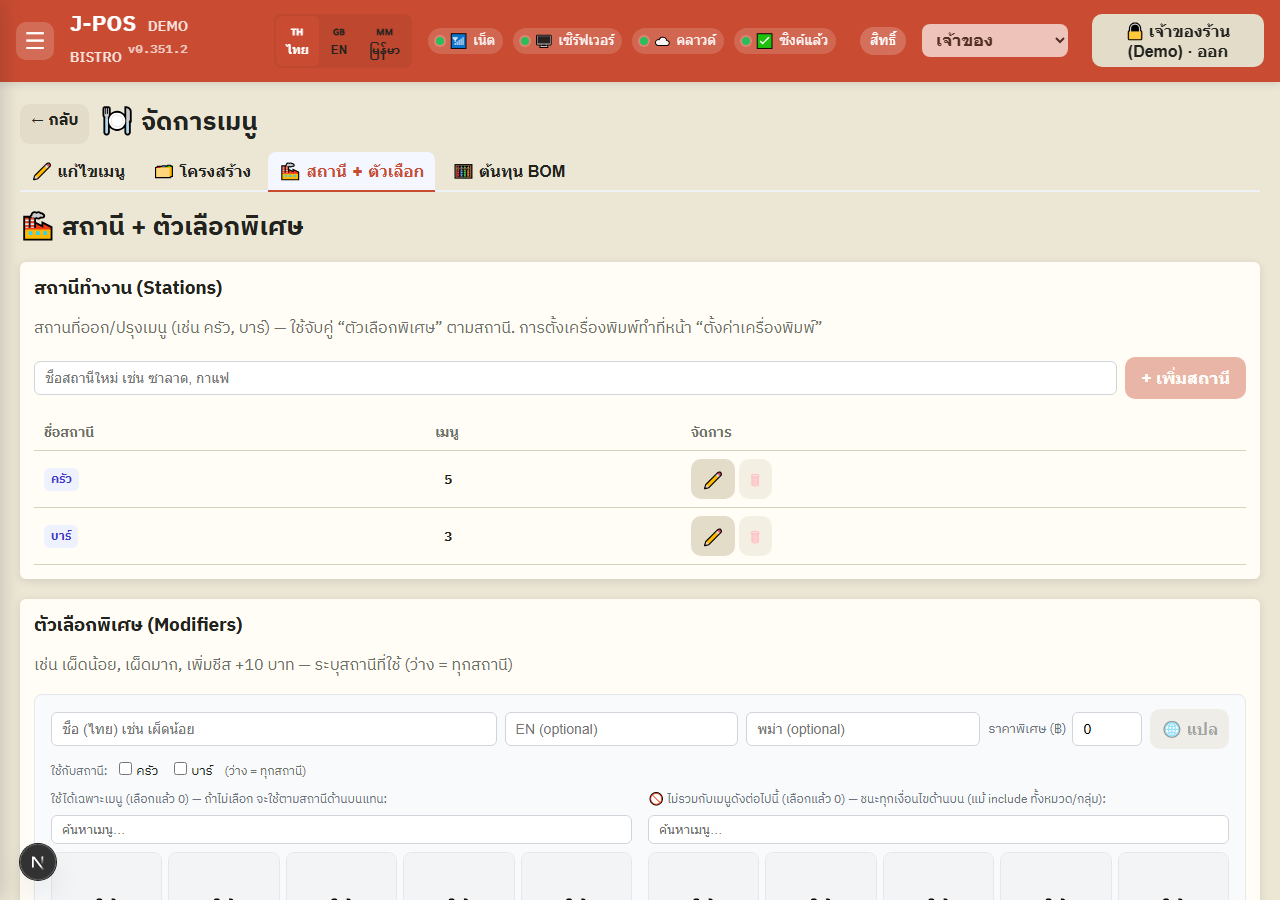Focus the menu search under ใช้ได้เฉพาะเมนู
This screenshot has height=900, width=1280.
341,829
